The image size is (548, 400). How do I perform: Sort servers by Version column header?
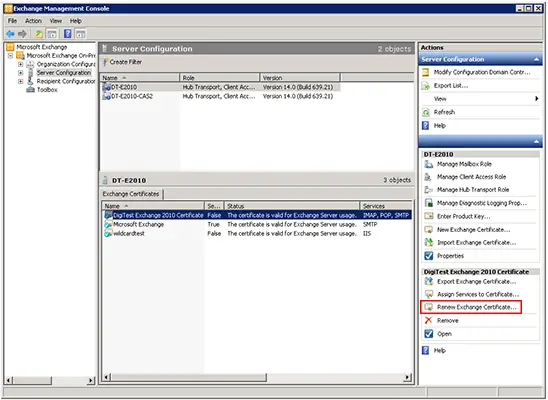click(300, 78)
